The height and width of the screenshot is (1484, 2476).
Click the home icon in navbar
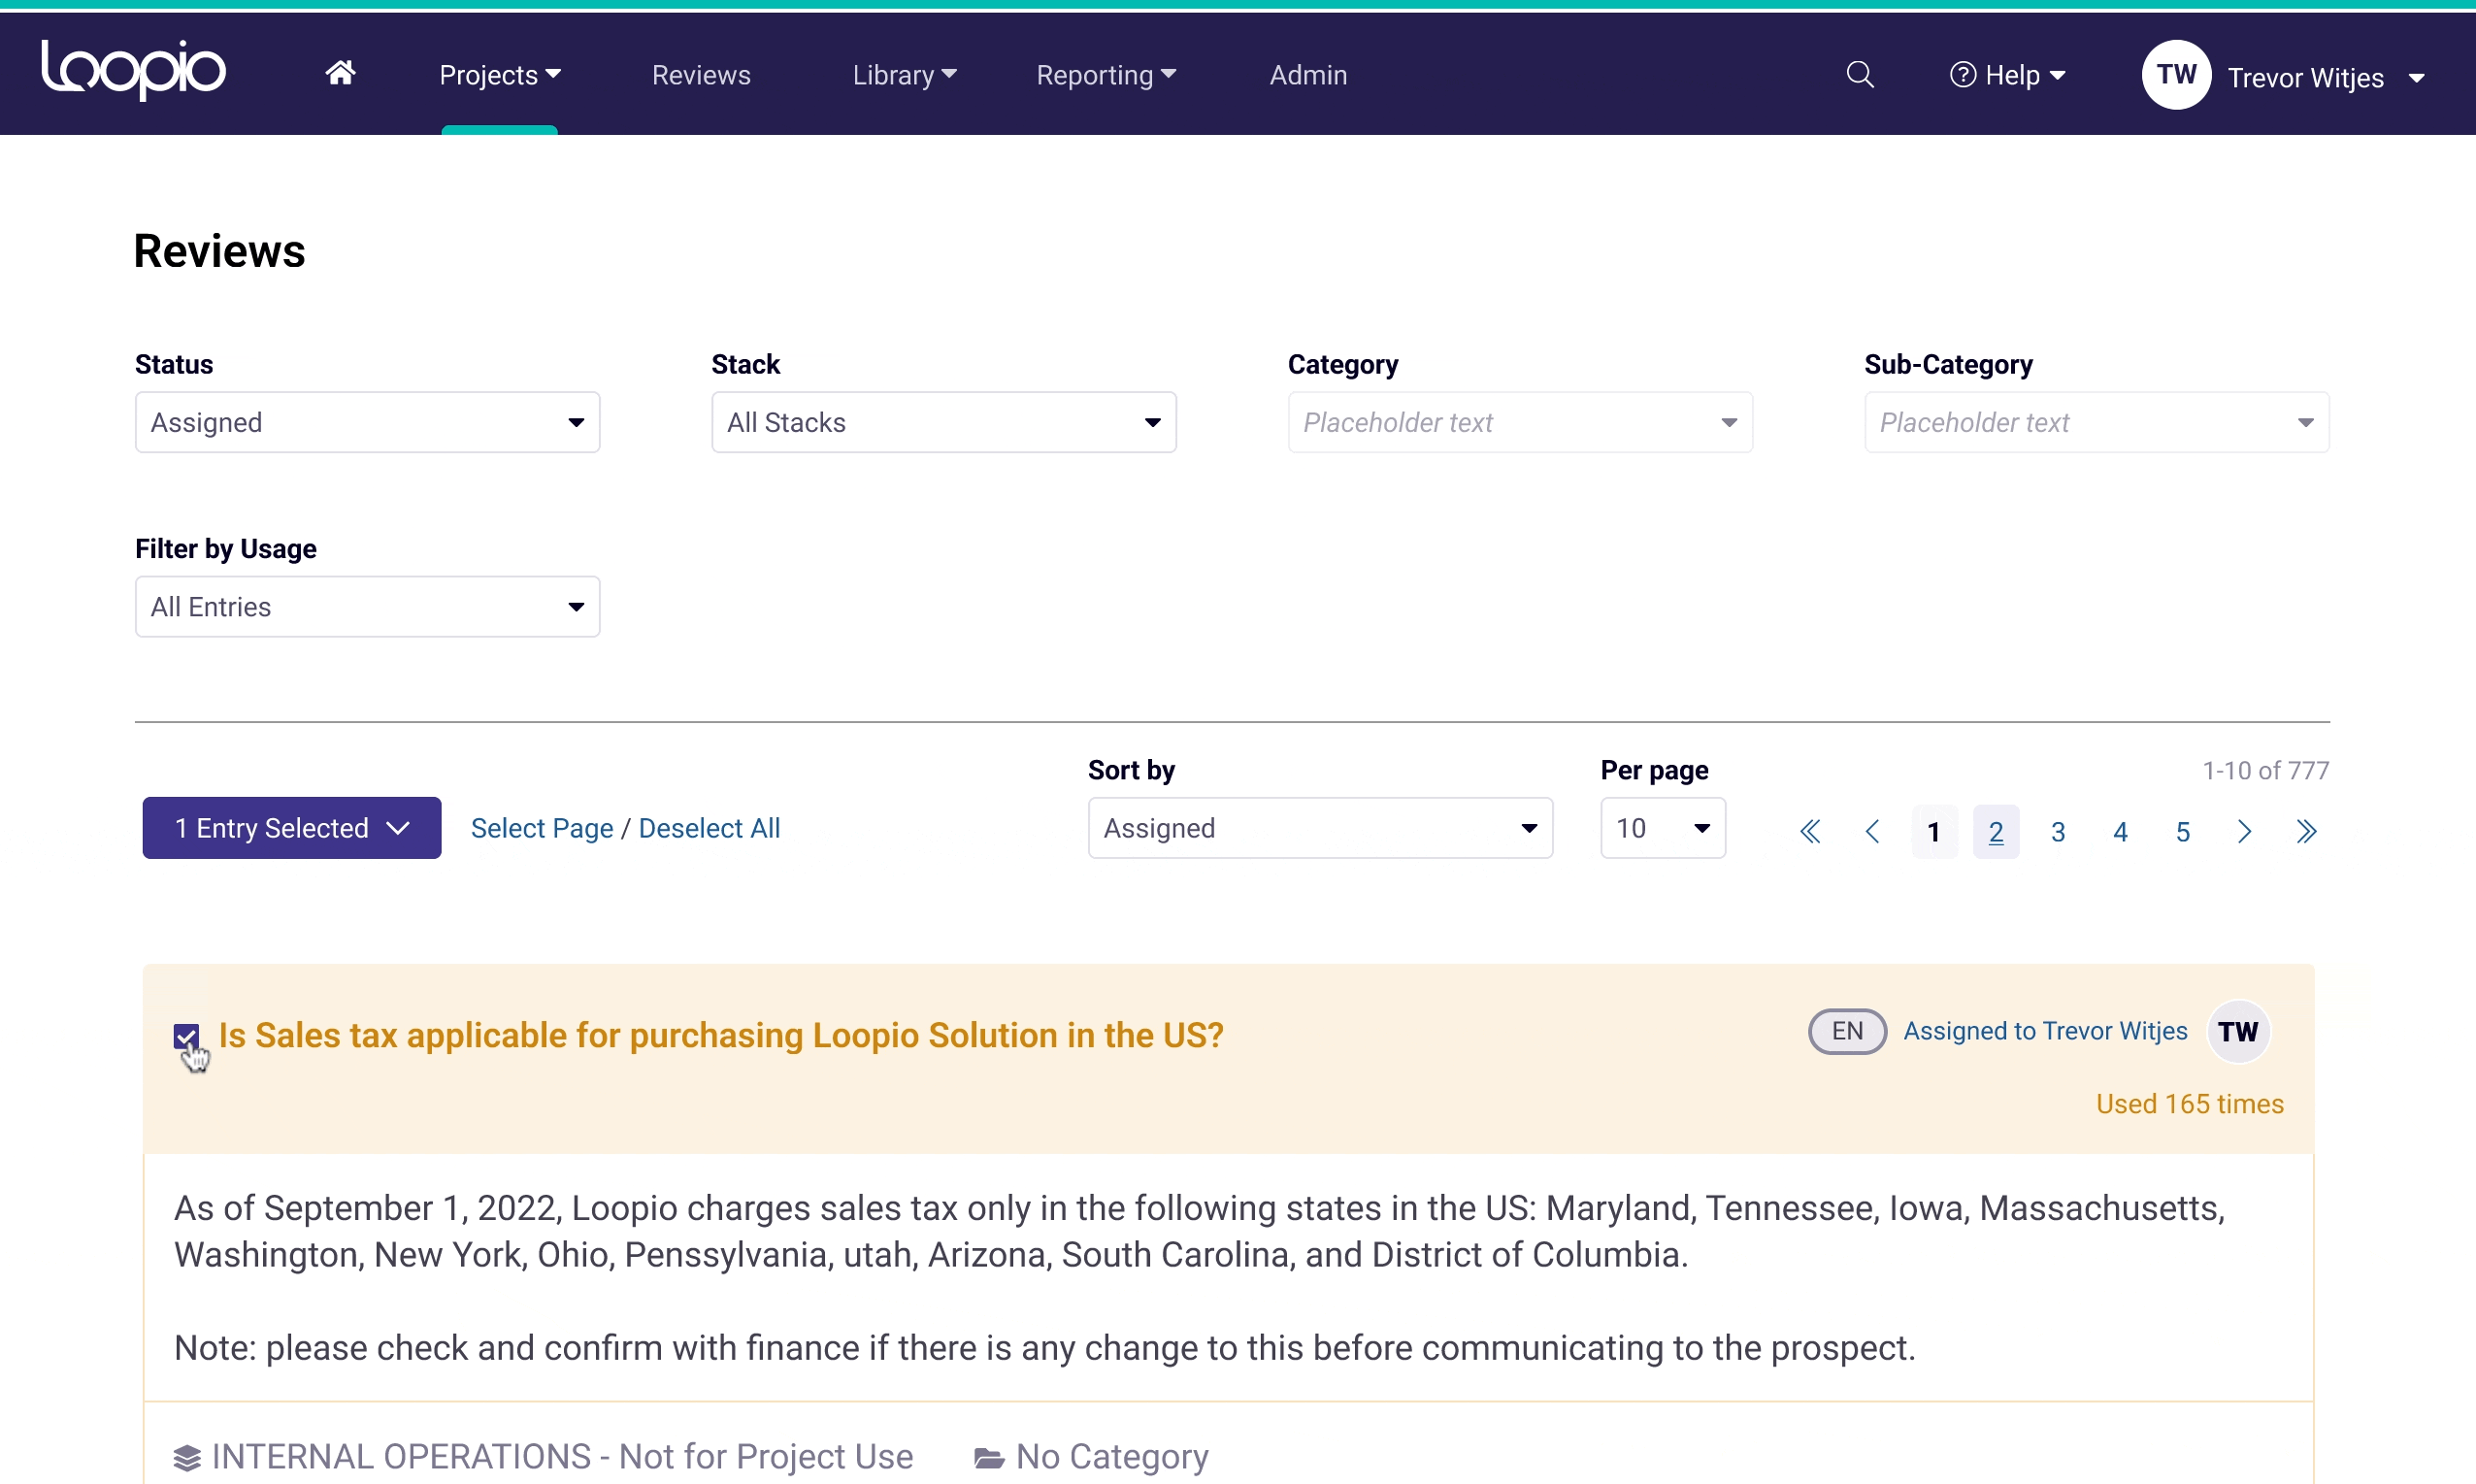(x=340, y=74)
